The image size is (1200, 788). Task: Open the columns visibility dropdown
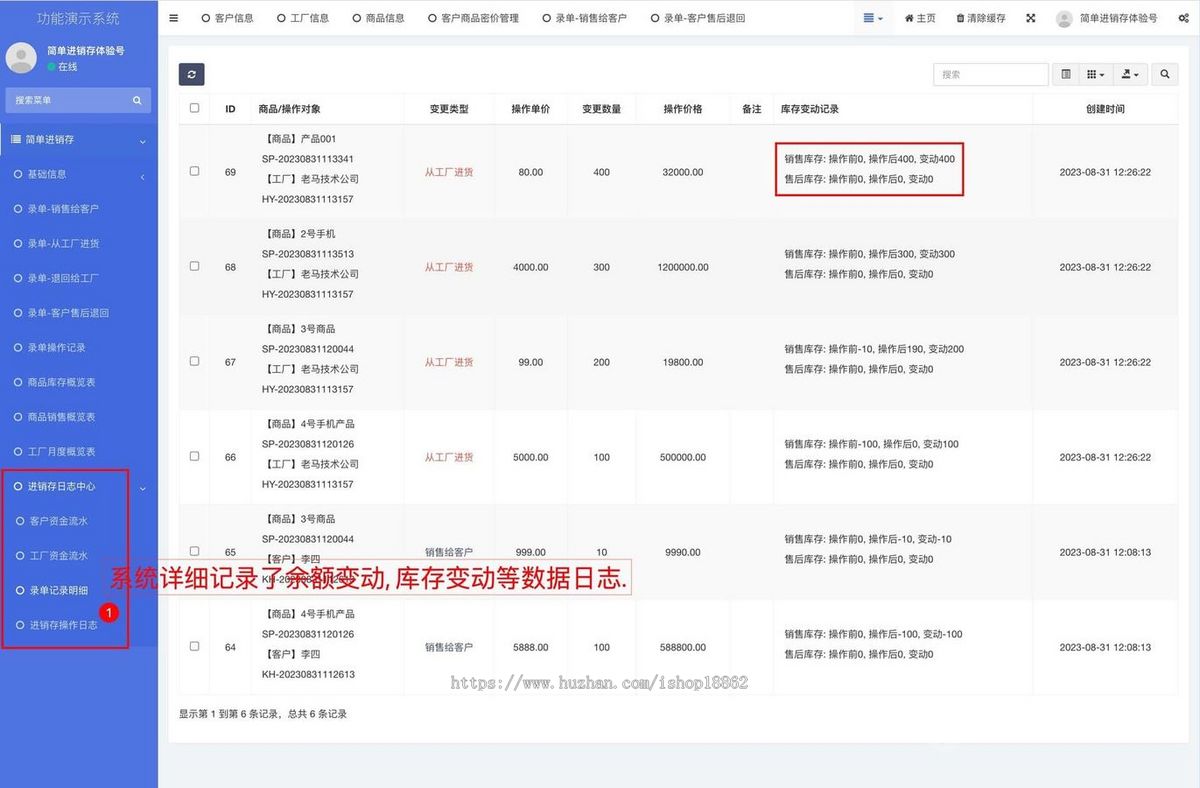click(x=1095, y=74)
